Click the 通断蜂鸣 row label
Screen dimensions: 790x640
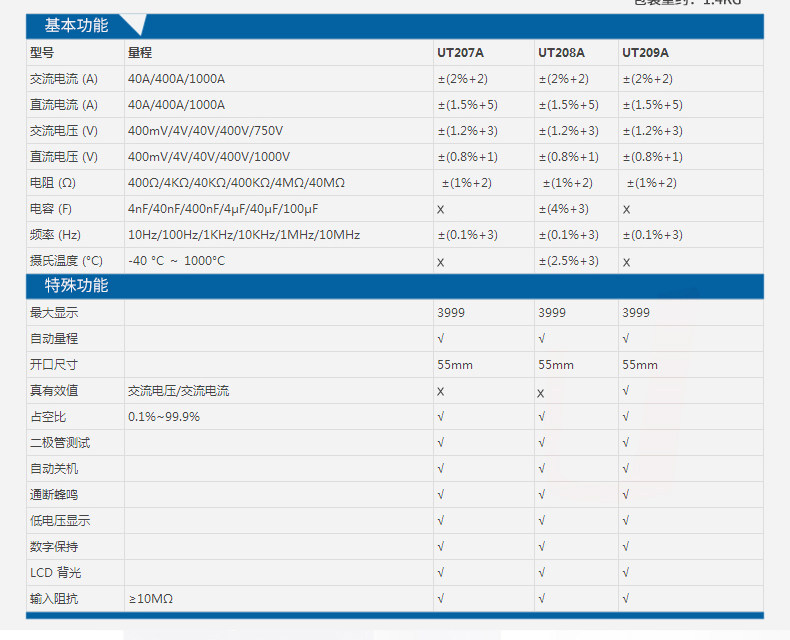[x=54, y=495]
